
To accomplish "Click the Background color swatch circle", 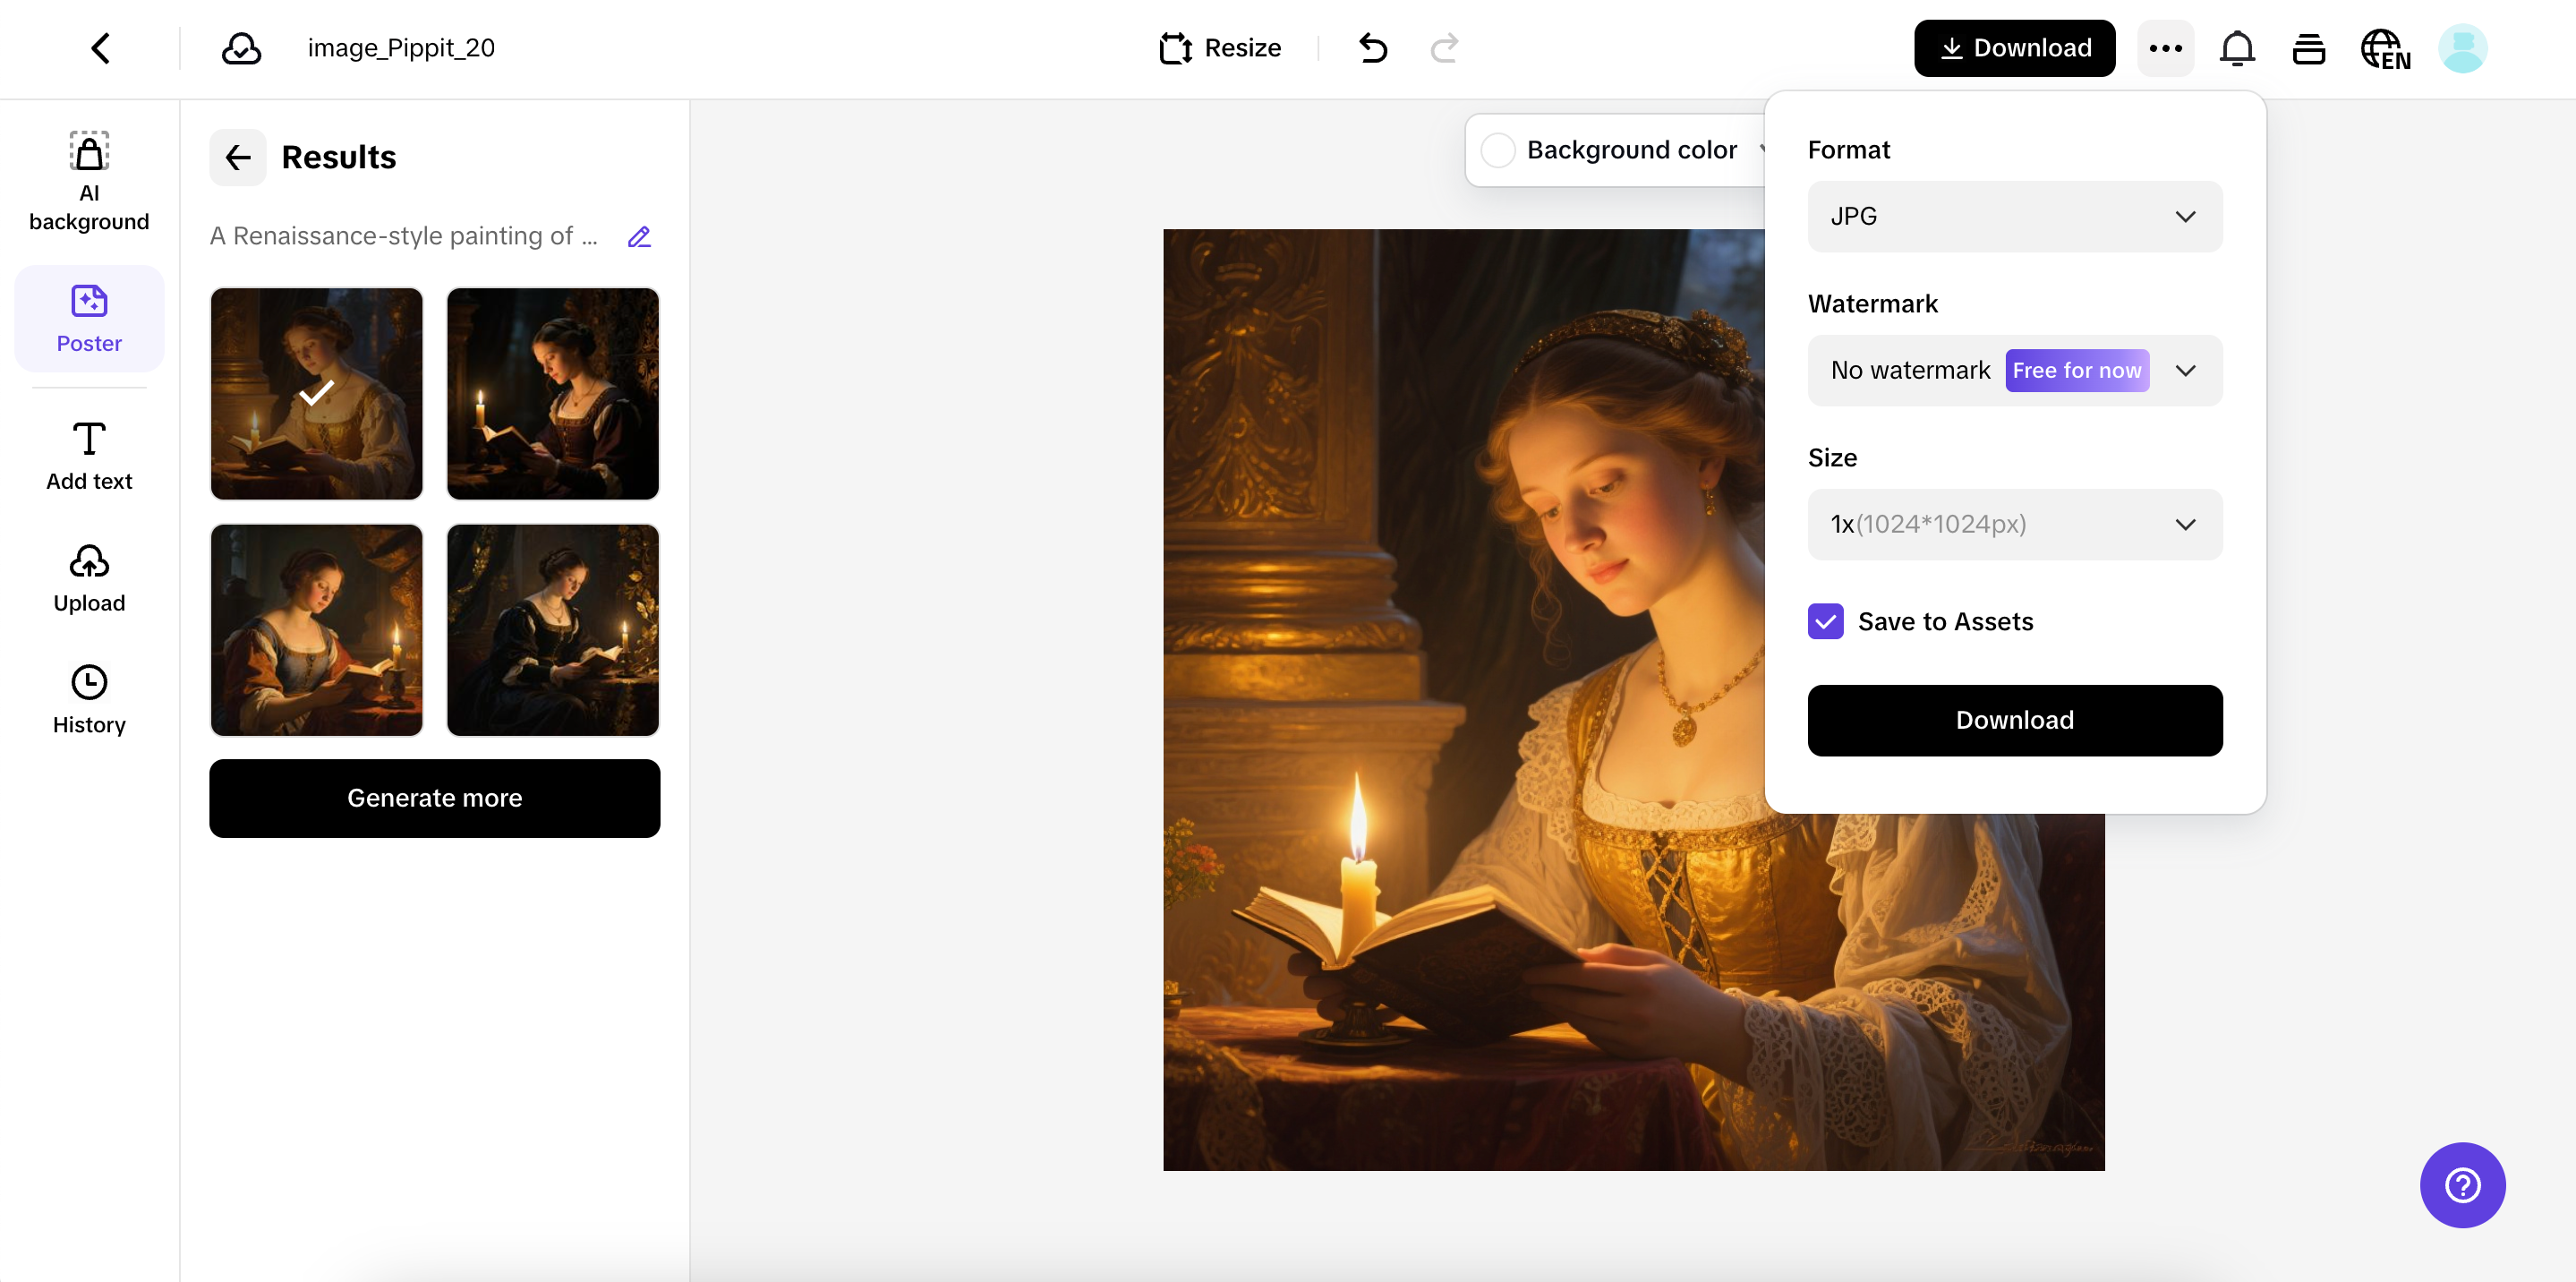I will point(1497,150).
